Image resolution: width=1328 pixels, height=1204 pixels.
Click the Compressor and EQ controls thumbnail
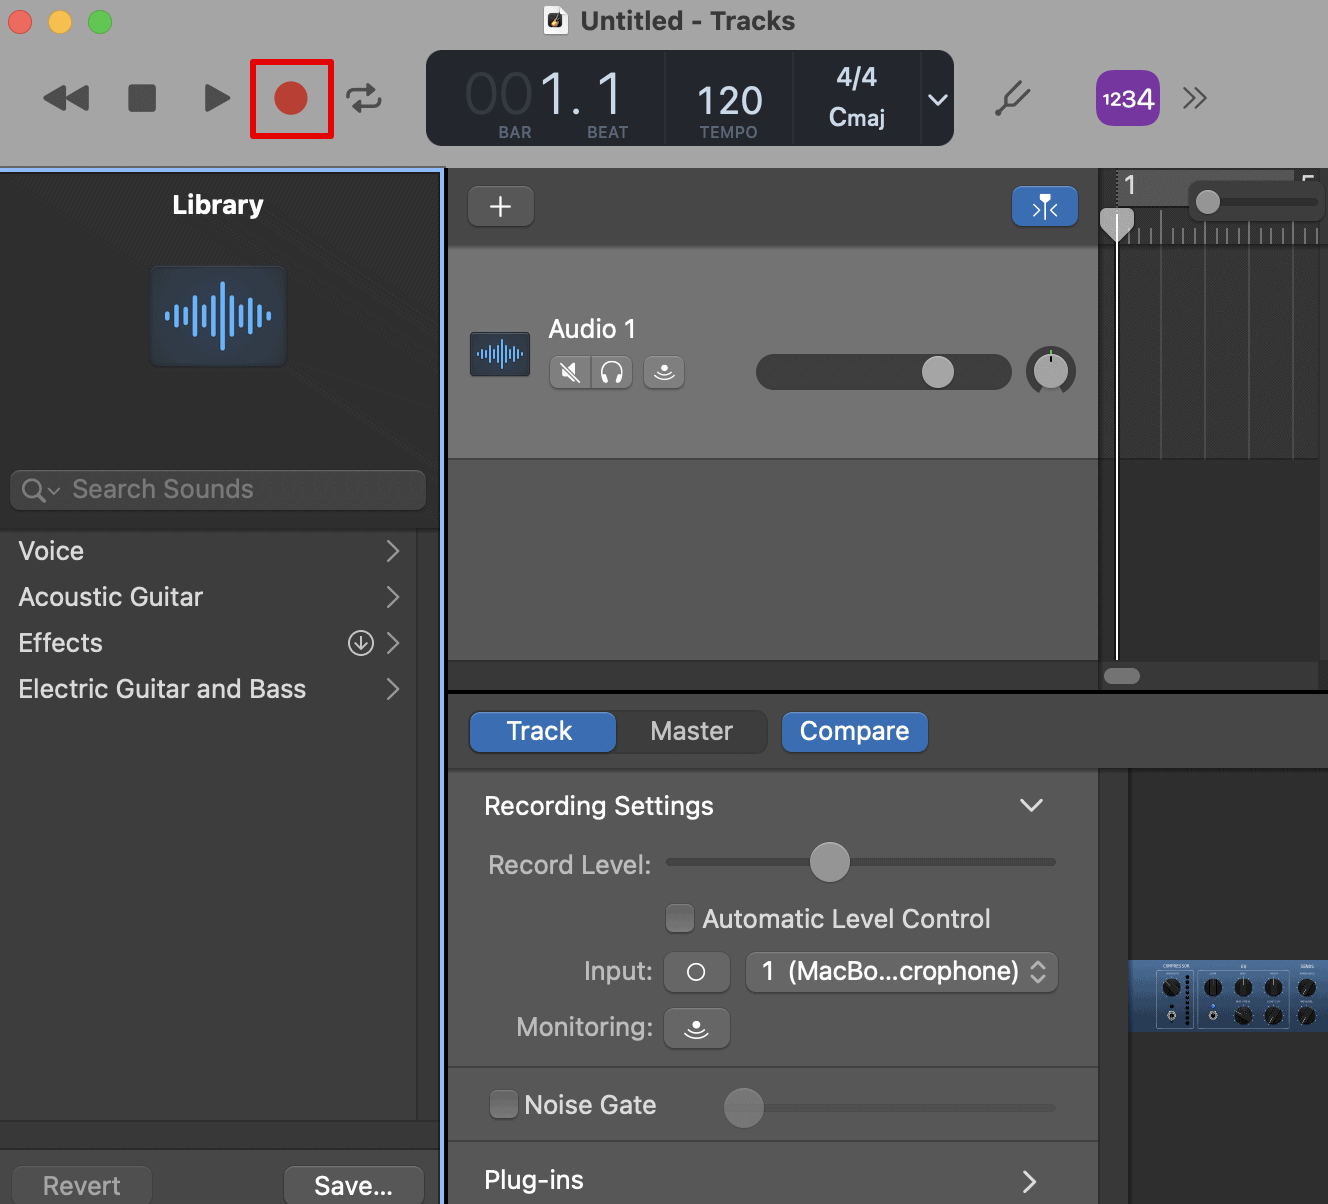click(1228, 996)
